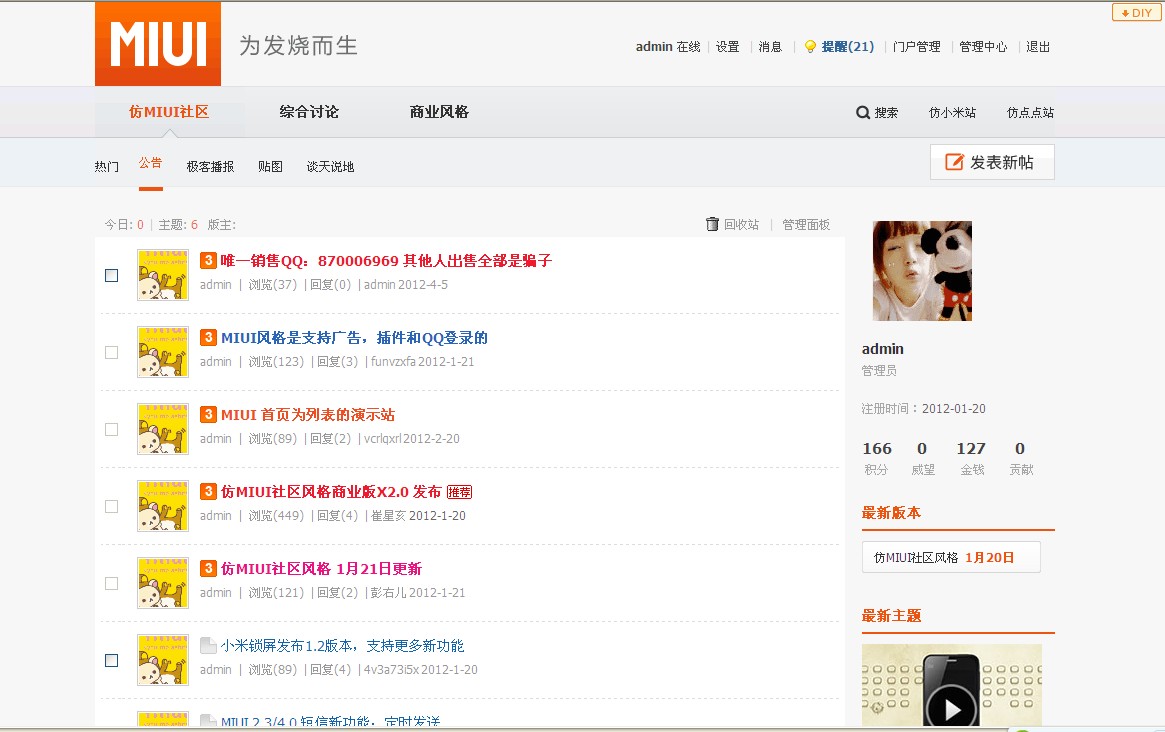Open post MIUI风格是支持广告,插件和QQ登录的

pyautogui.click(x=354, y=338)
